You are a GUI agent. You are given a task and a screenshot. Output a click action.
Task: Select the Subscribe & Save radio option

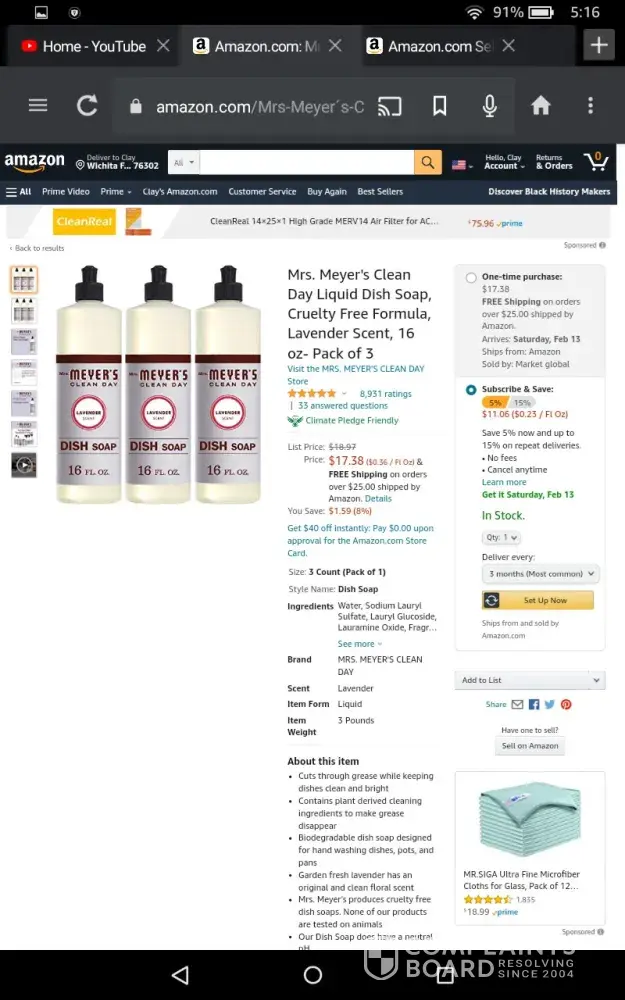(471, 390)
